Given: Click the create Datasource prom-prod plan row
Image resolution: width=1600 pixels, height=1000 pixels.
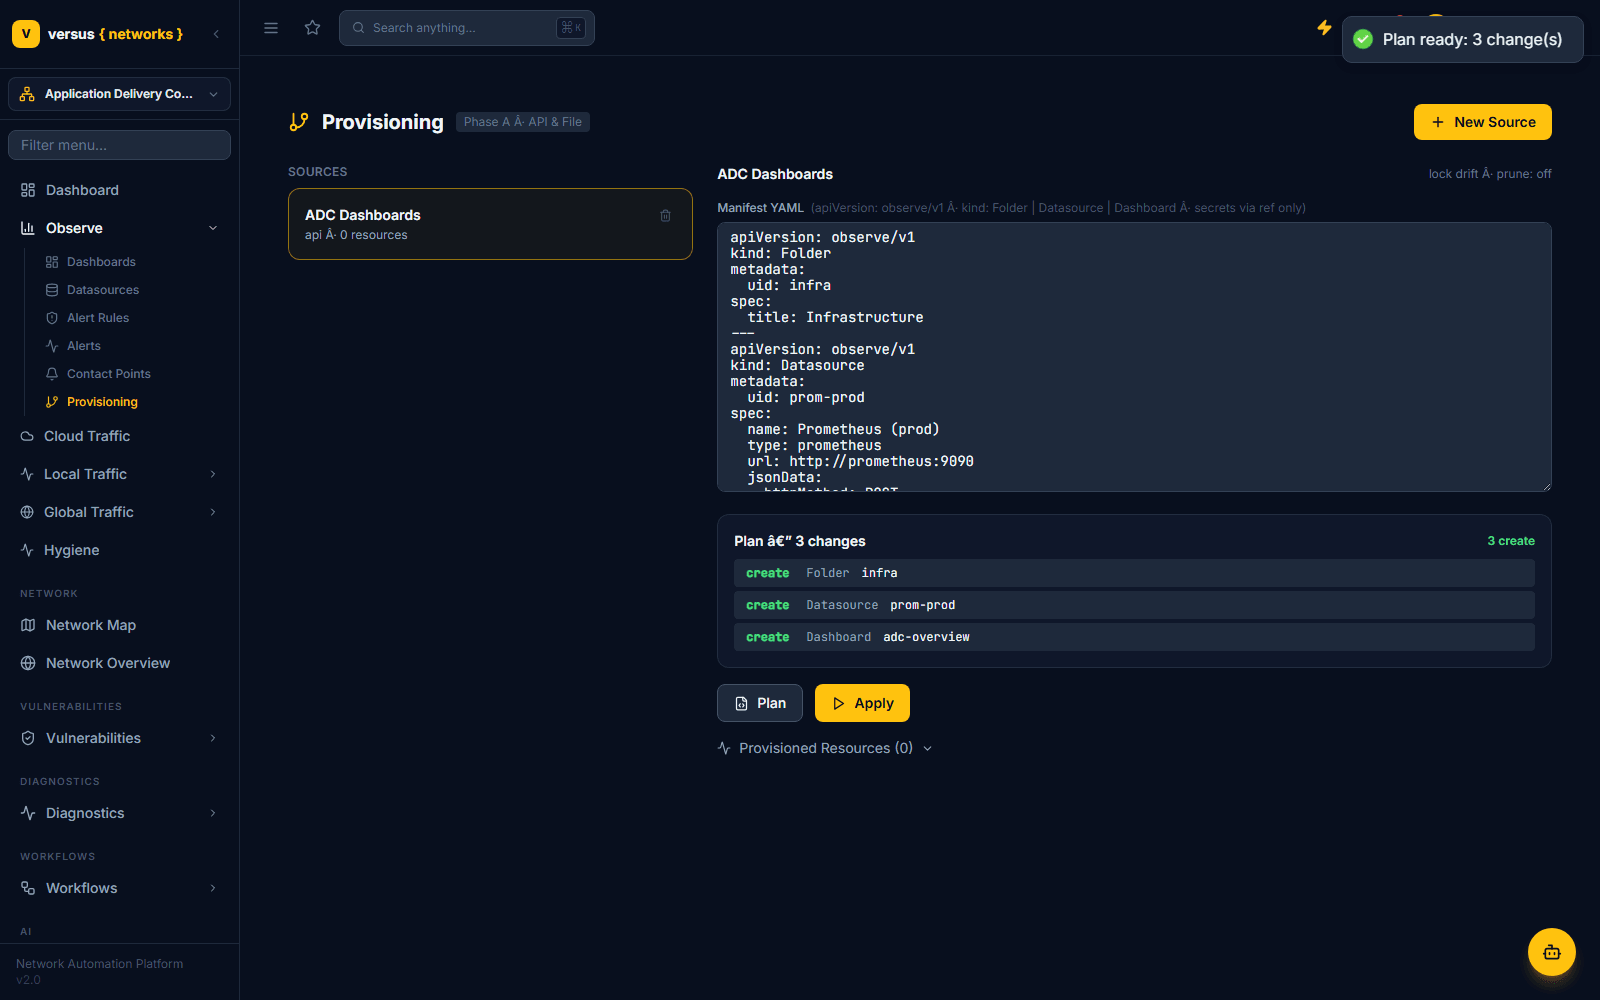Looking at the screenshot, I should pos(1134,605).
